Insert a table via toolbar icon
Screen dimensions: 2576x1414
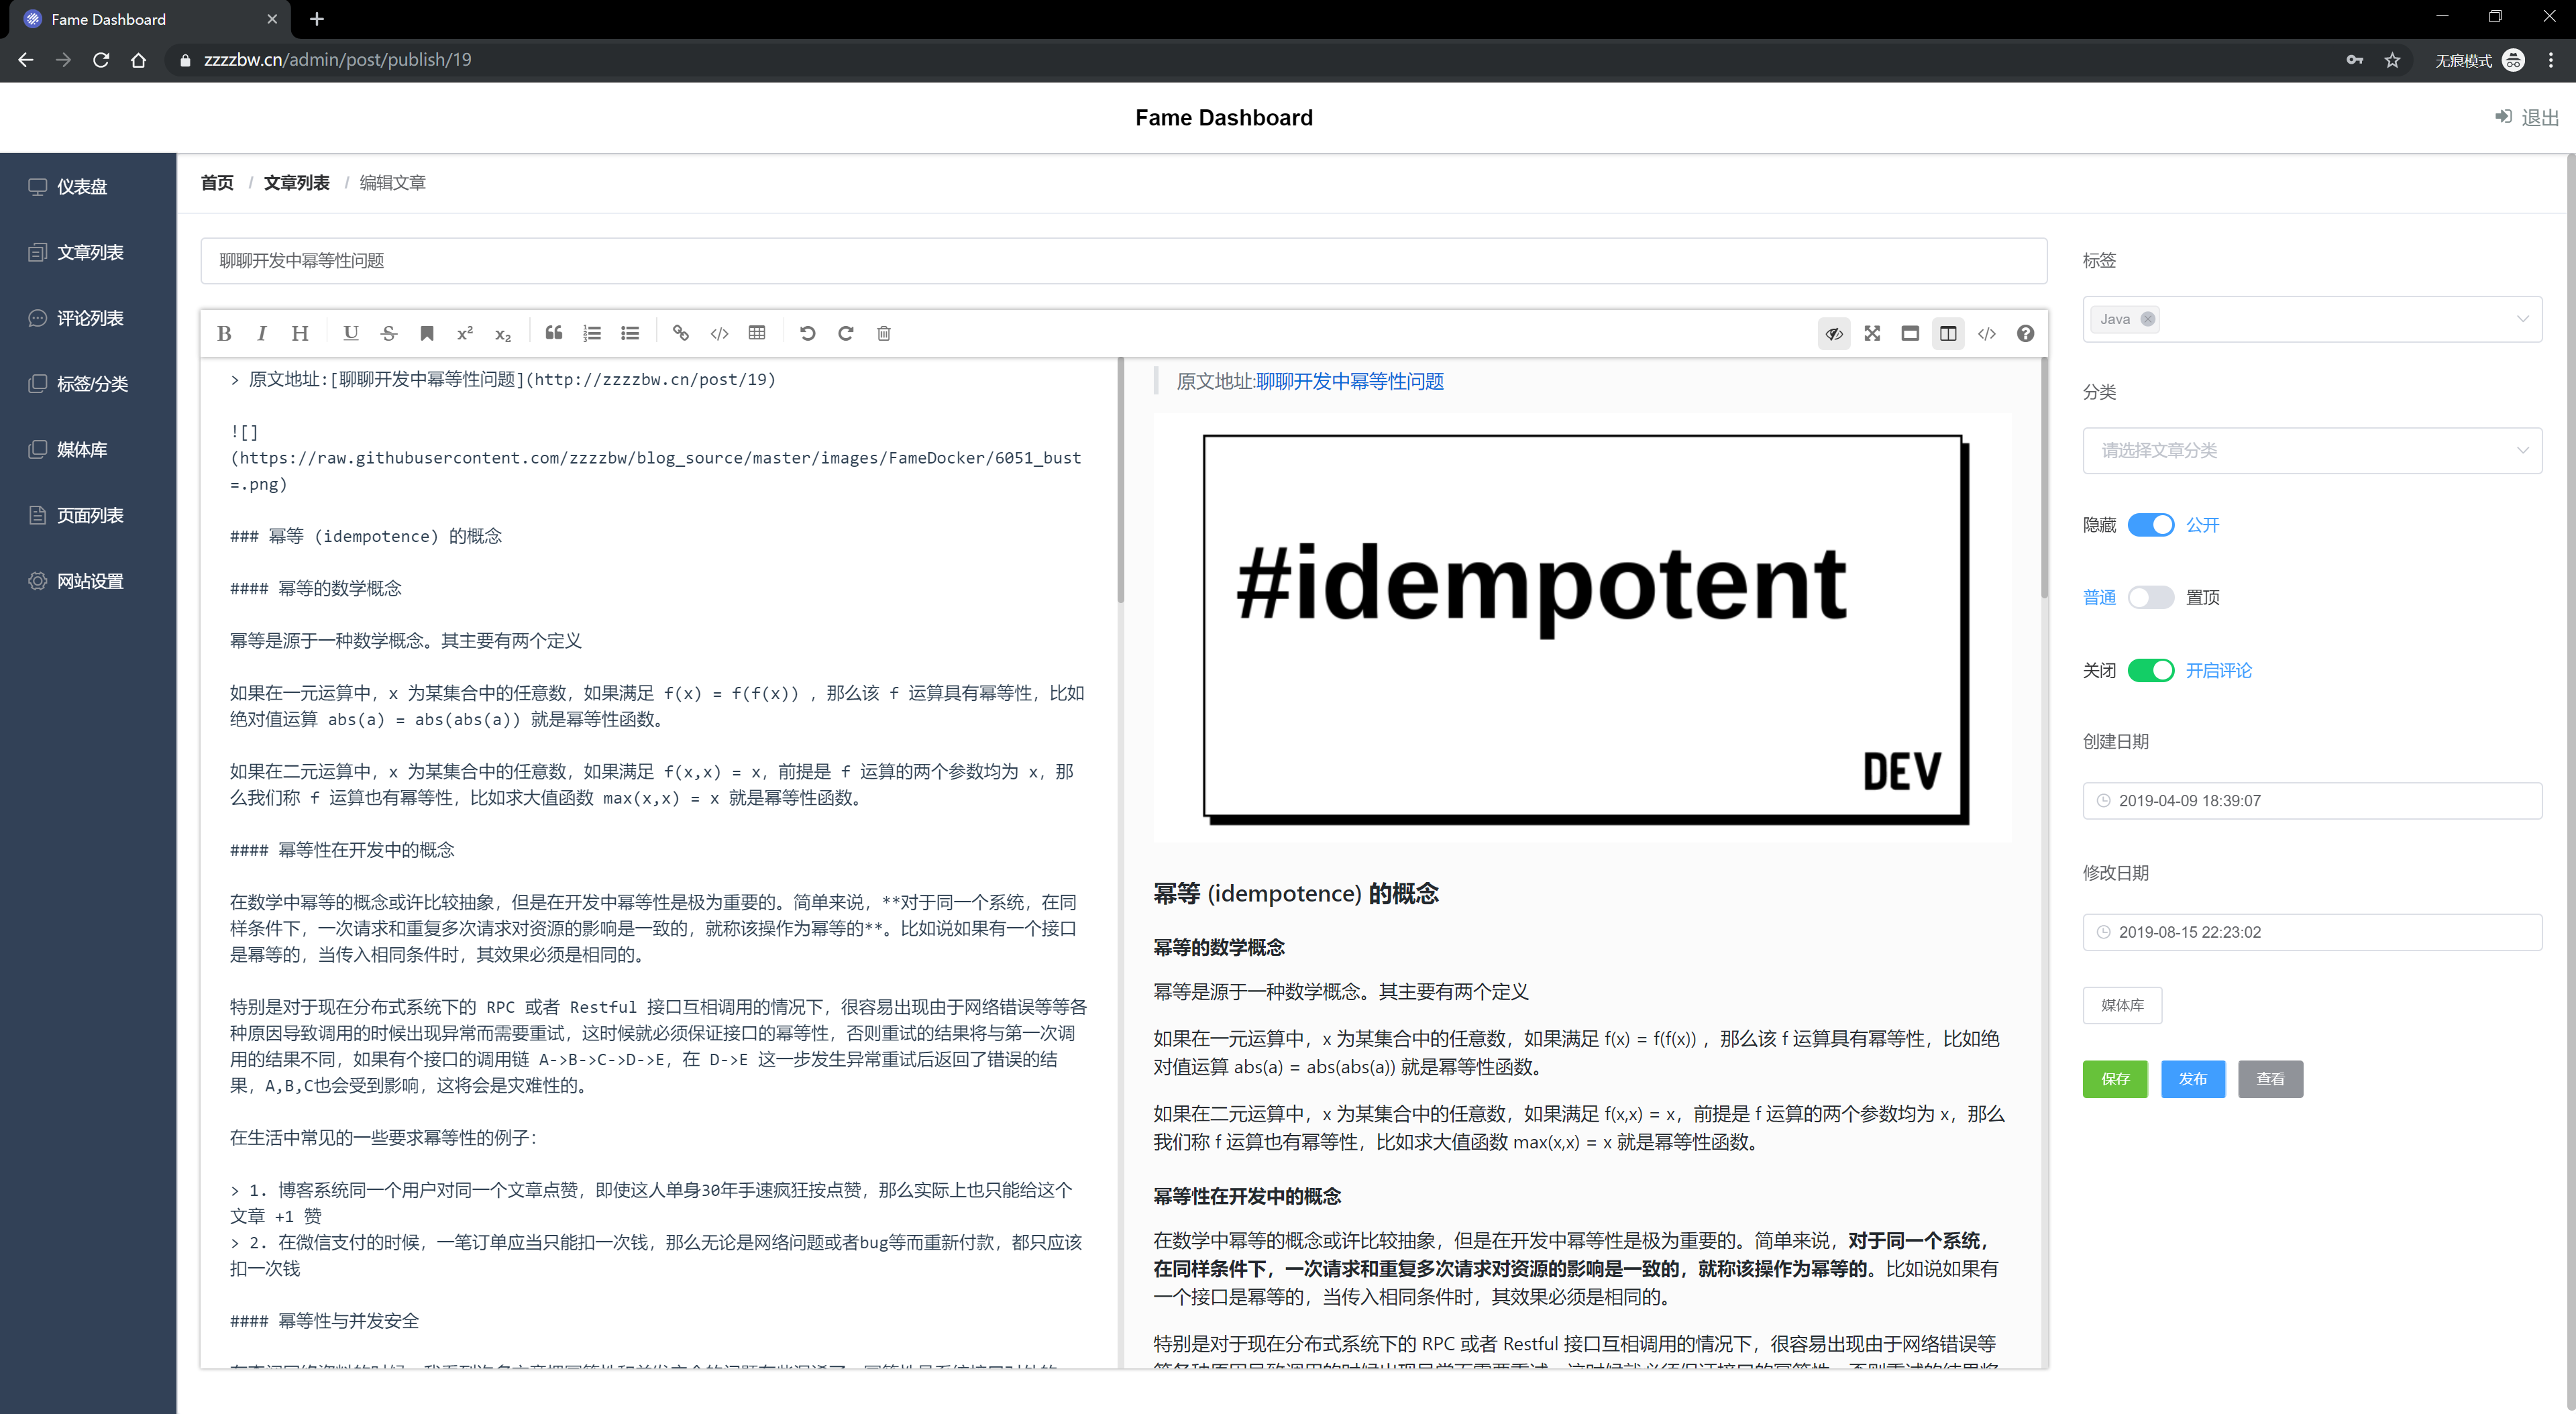click(757, 333)
